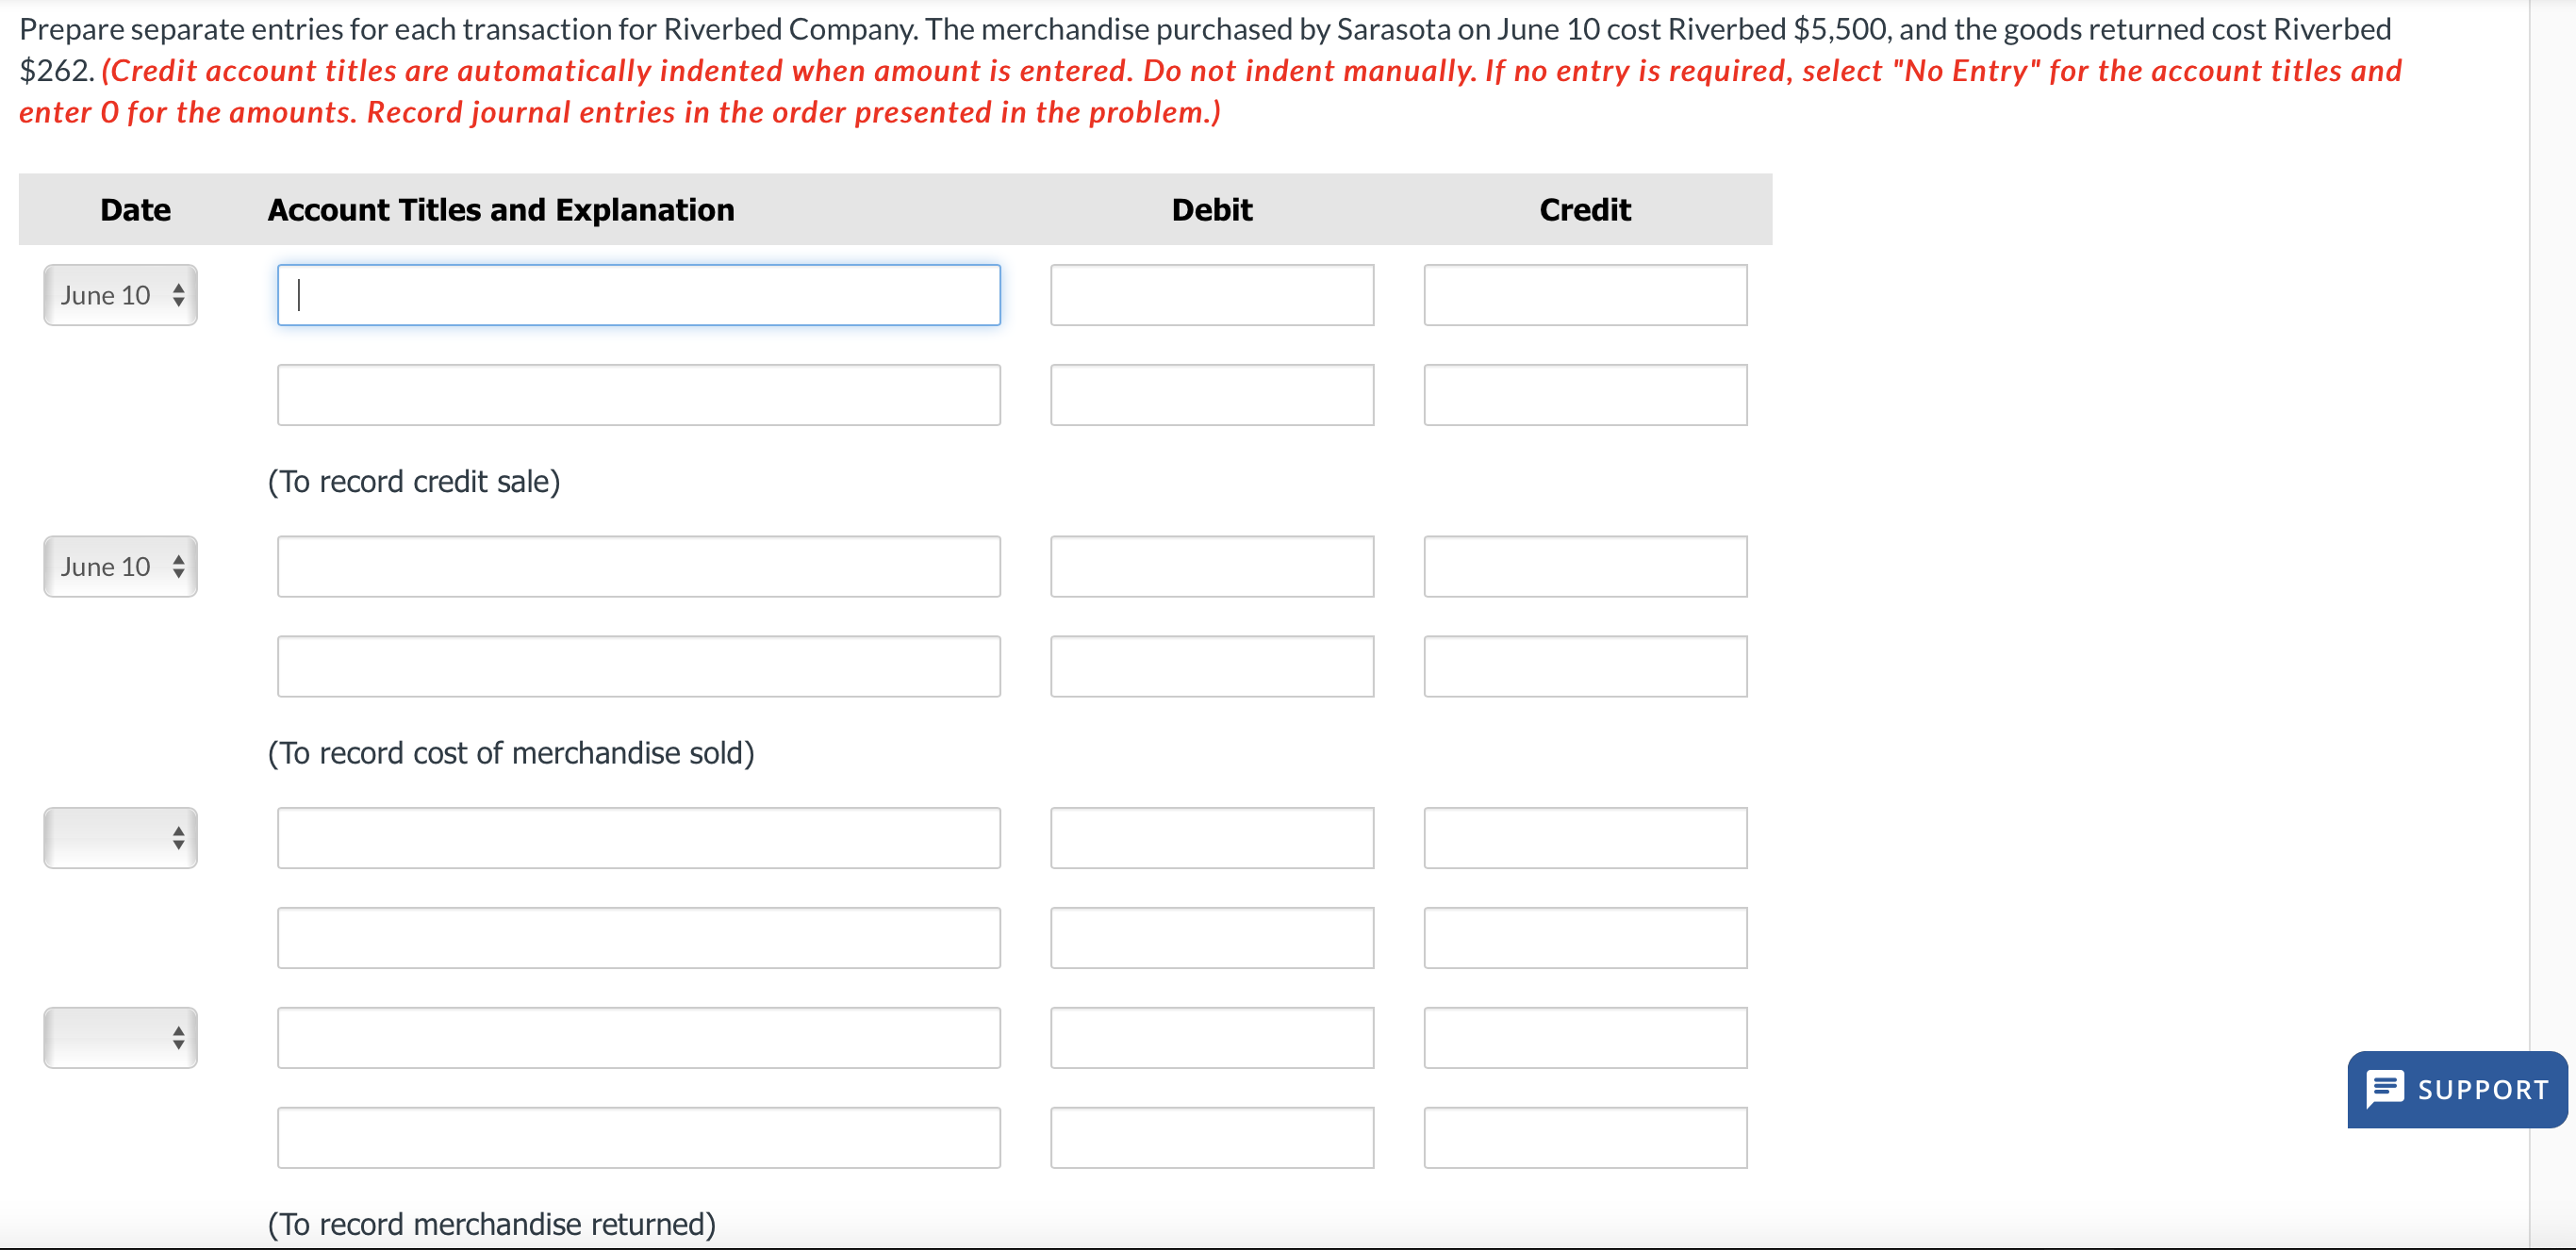Select credit field in first cost of merchandise row
Image resolution: width=2576 pixels, height=1250 pixels.
(1585, 566)
